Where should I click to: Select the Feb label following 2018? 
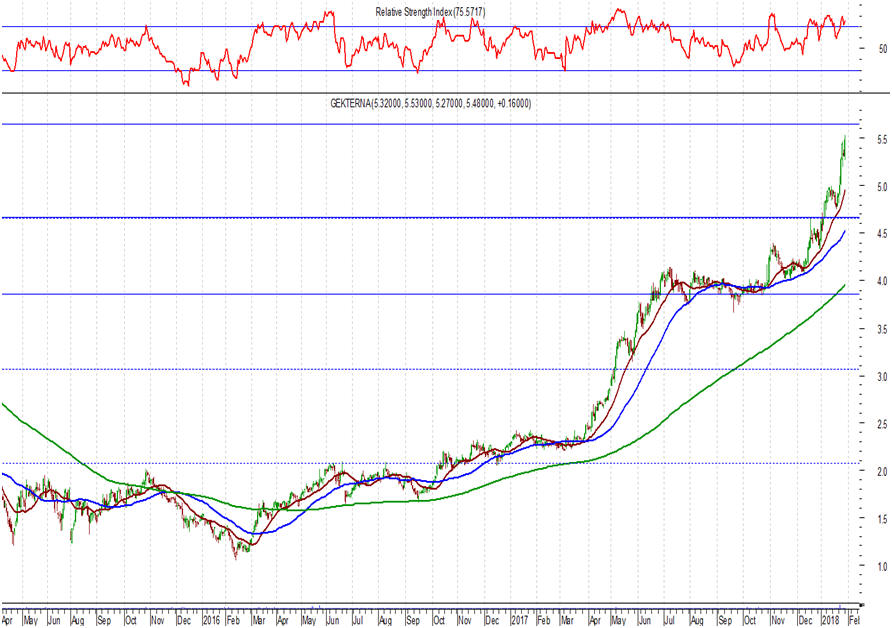tap(854, 620)
